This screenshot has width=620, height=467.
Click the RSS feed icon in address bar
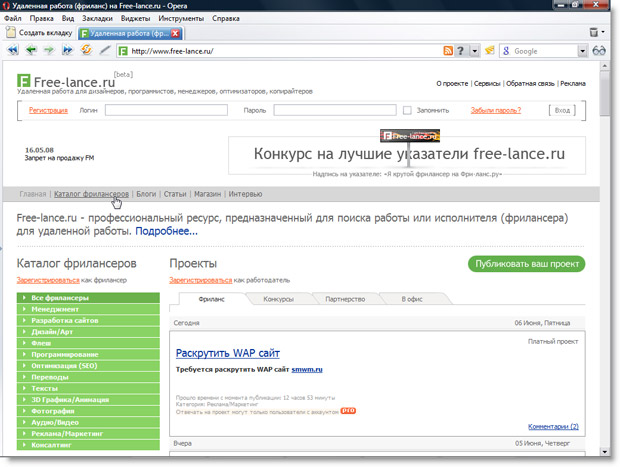[x=448, y=51]
